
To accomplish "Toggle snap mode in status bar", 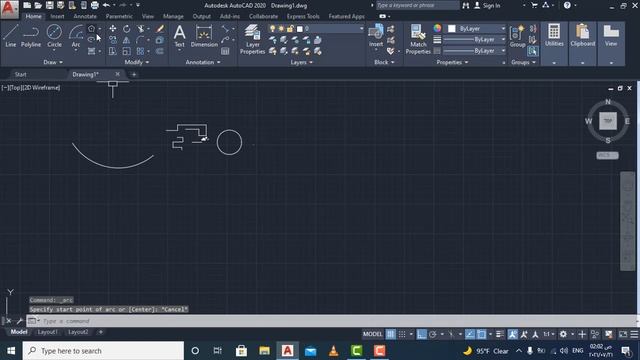I will click(x=402, y=334).
